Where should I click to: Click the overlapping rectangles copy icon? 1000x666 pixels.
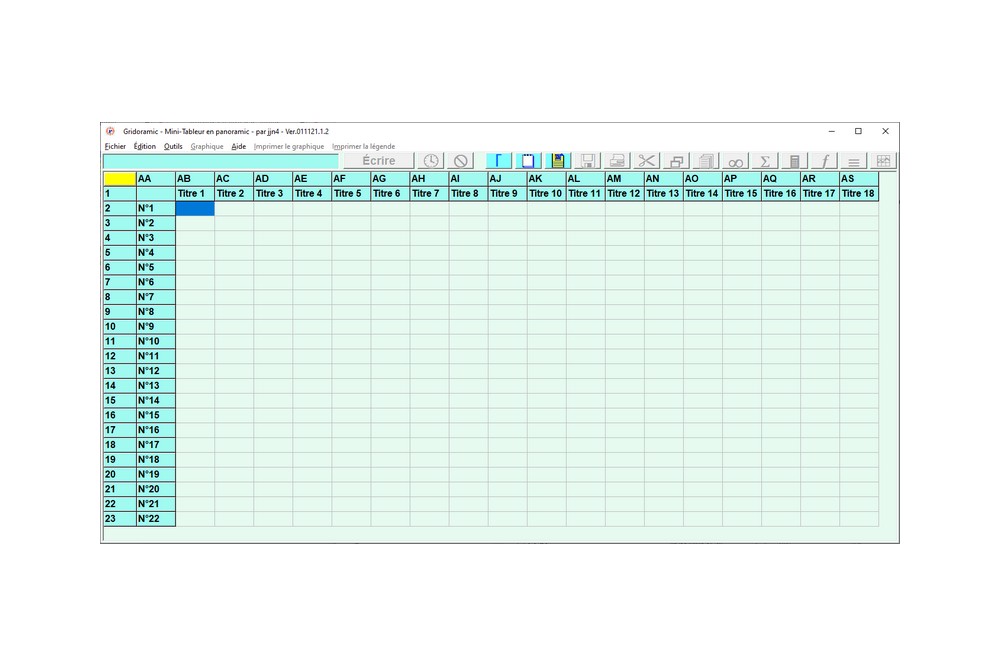pos(676,161)
